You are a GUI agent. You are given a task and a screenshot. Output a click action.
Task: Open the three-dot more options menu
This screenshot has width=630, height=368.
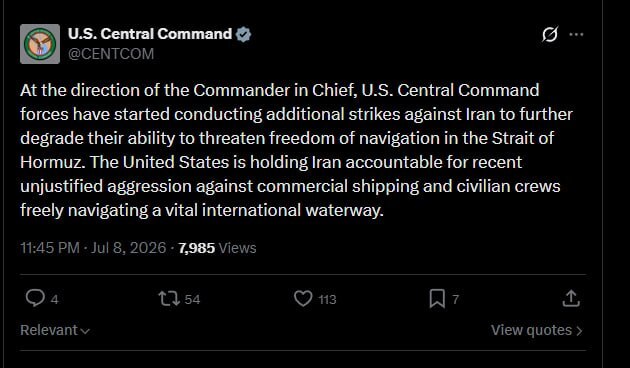pyautogui.click(x=576, y=35)
